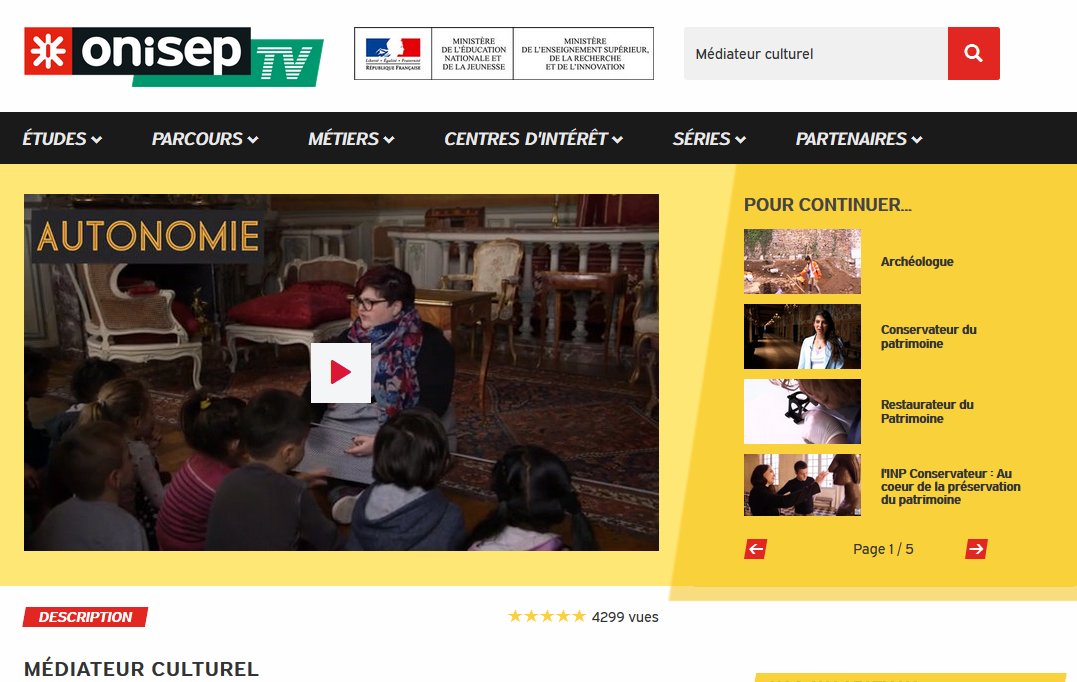Expand the SÉRIES navigation dropdown
The image size is (1077, 682).
[707, 138]
